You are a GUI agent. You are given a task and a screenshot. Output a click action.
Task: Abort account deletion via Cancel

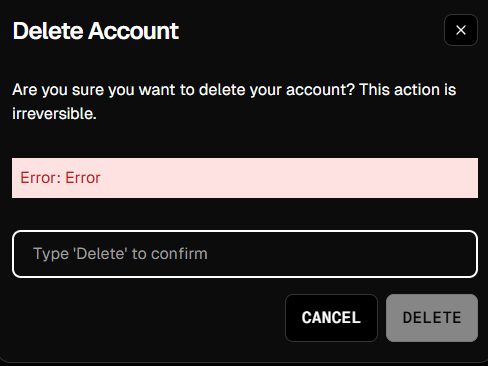331,318
